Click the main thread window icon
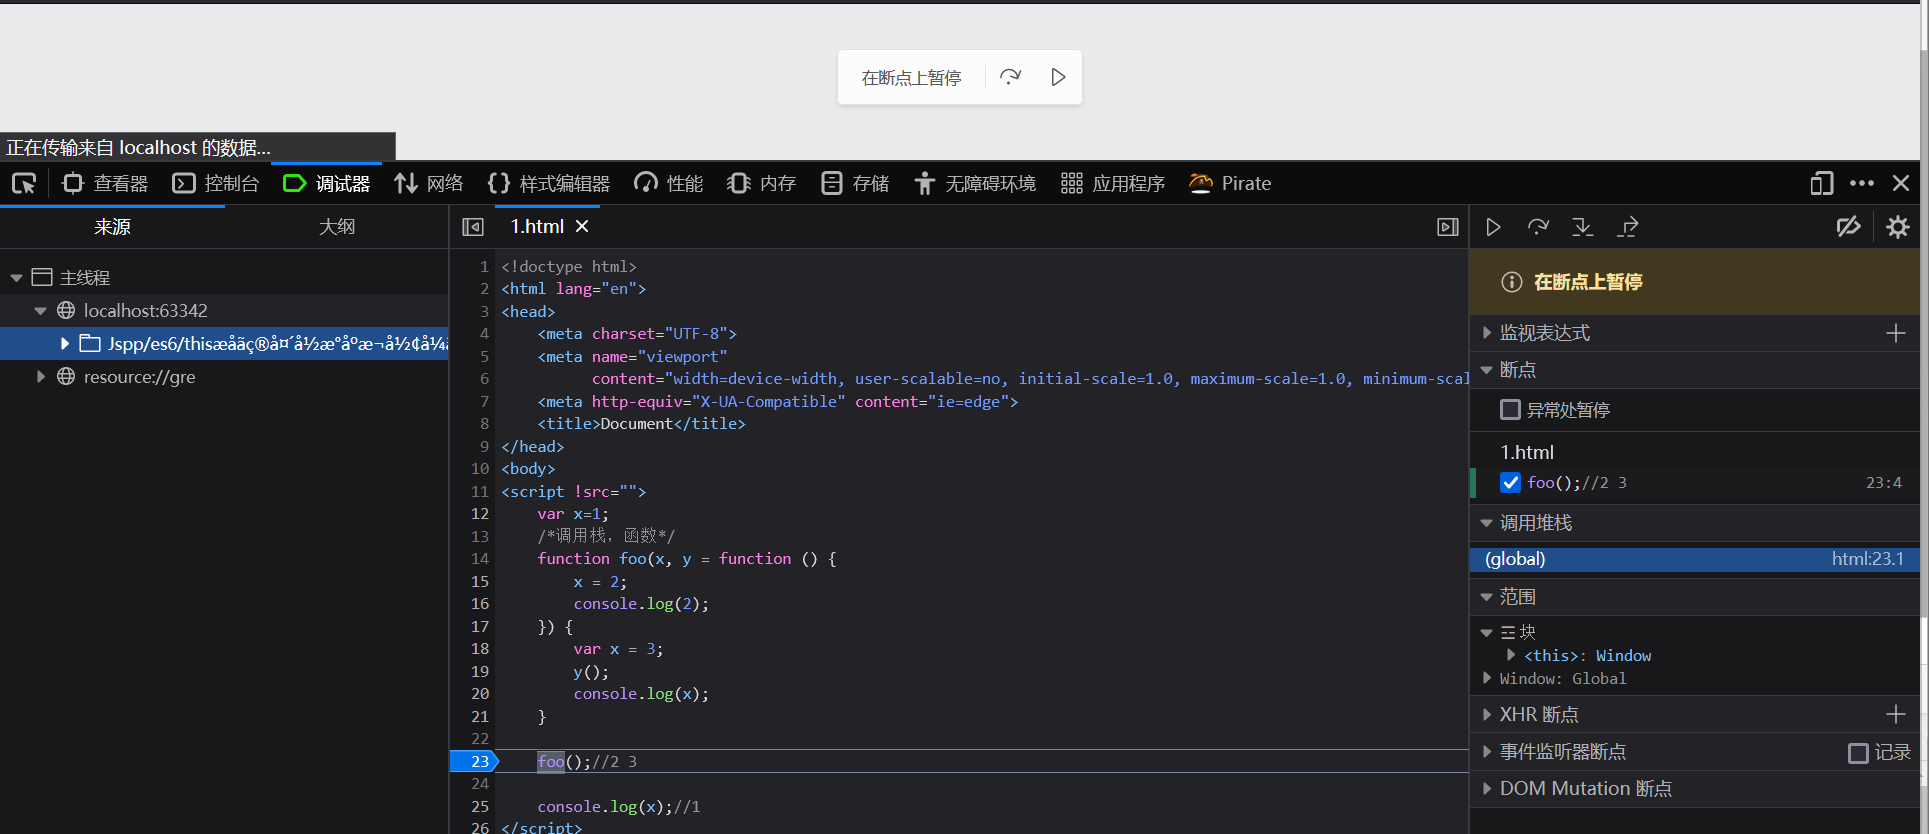This screenshot has width=1929, height=834. [42, 277]
